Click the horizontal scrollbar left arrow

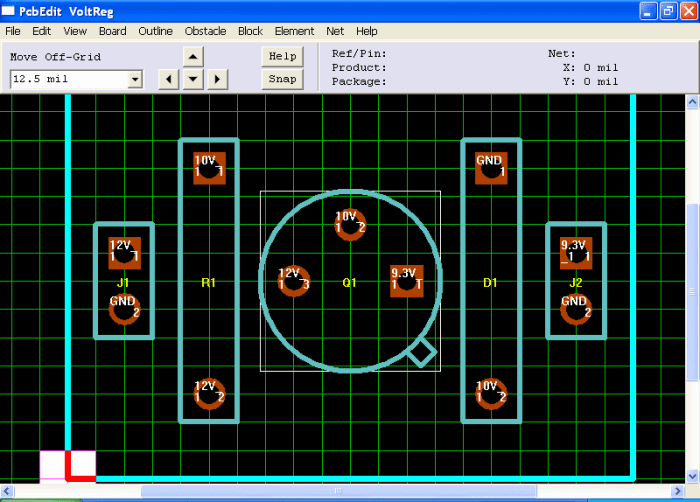[x=7, y=491]
